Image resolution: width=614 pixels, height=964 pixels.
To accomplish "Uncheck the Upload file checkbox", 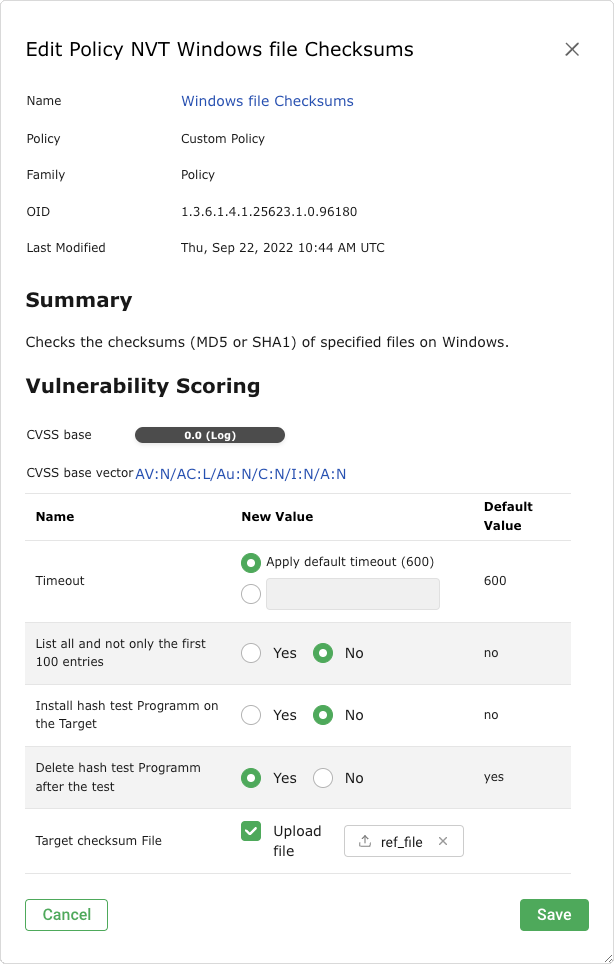I will tap(251, 831).
